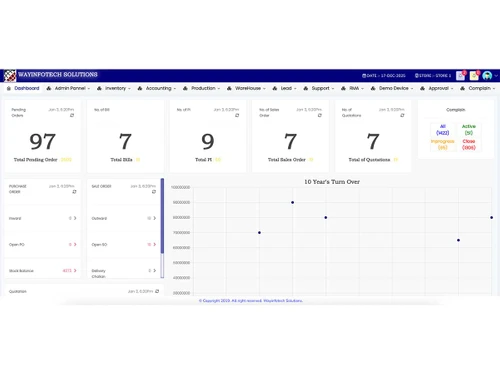Click the icon beside Lead menu
Image resolution: width=500 pixels, height=375 pixels.
point(275,88)
